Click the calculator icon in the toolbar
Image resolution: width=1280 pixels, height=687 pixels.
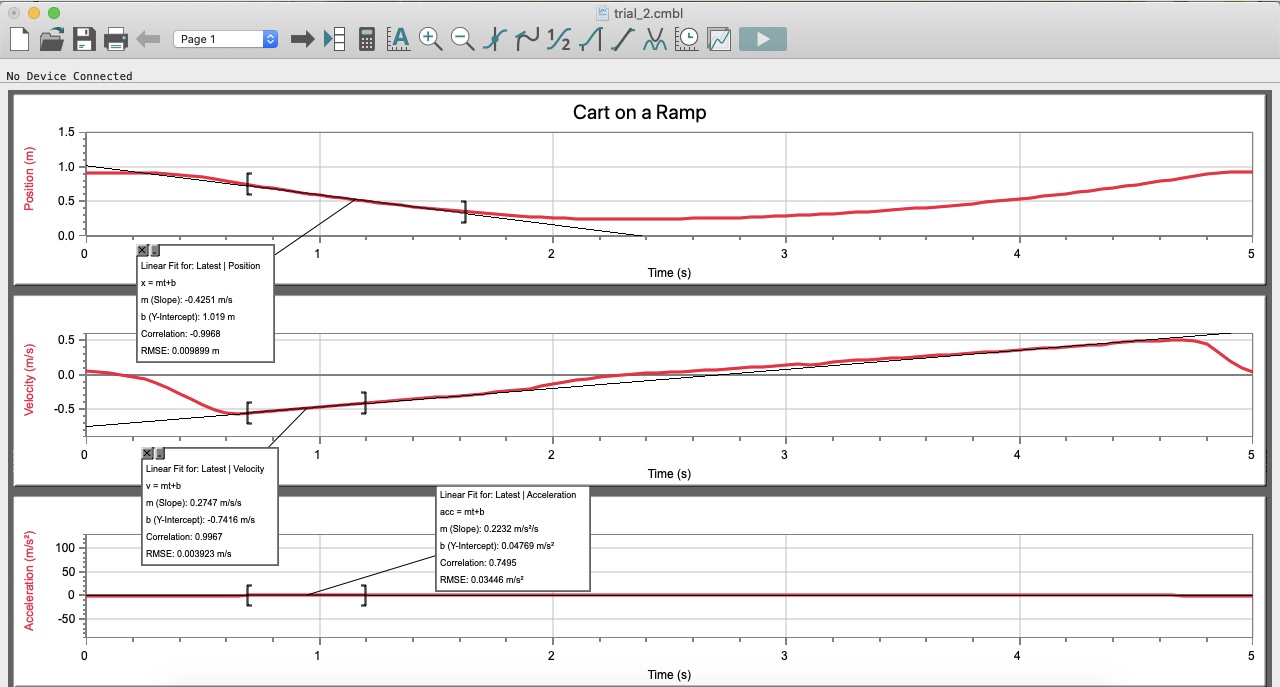point(367,39)
